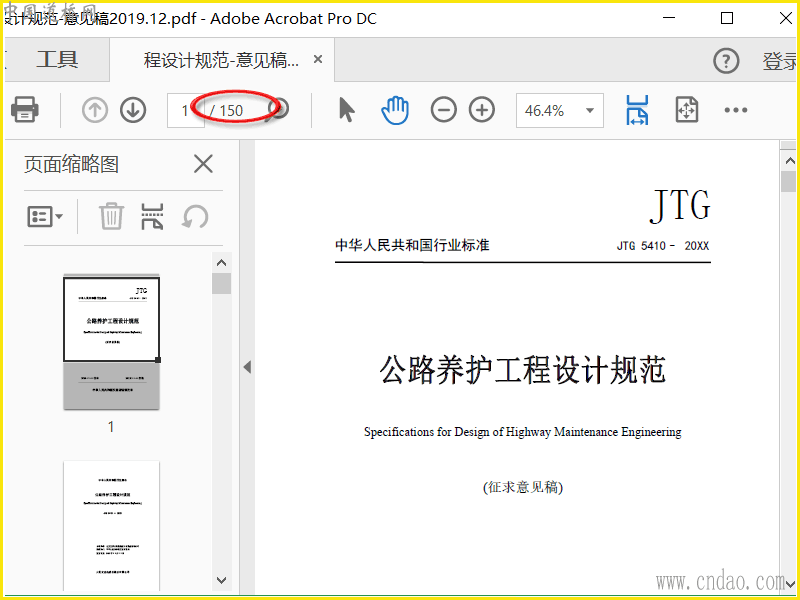
Task: Click the JTG 5410 - 20XX code
Action: (663, 246)
